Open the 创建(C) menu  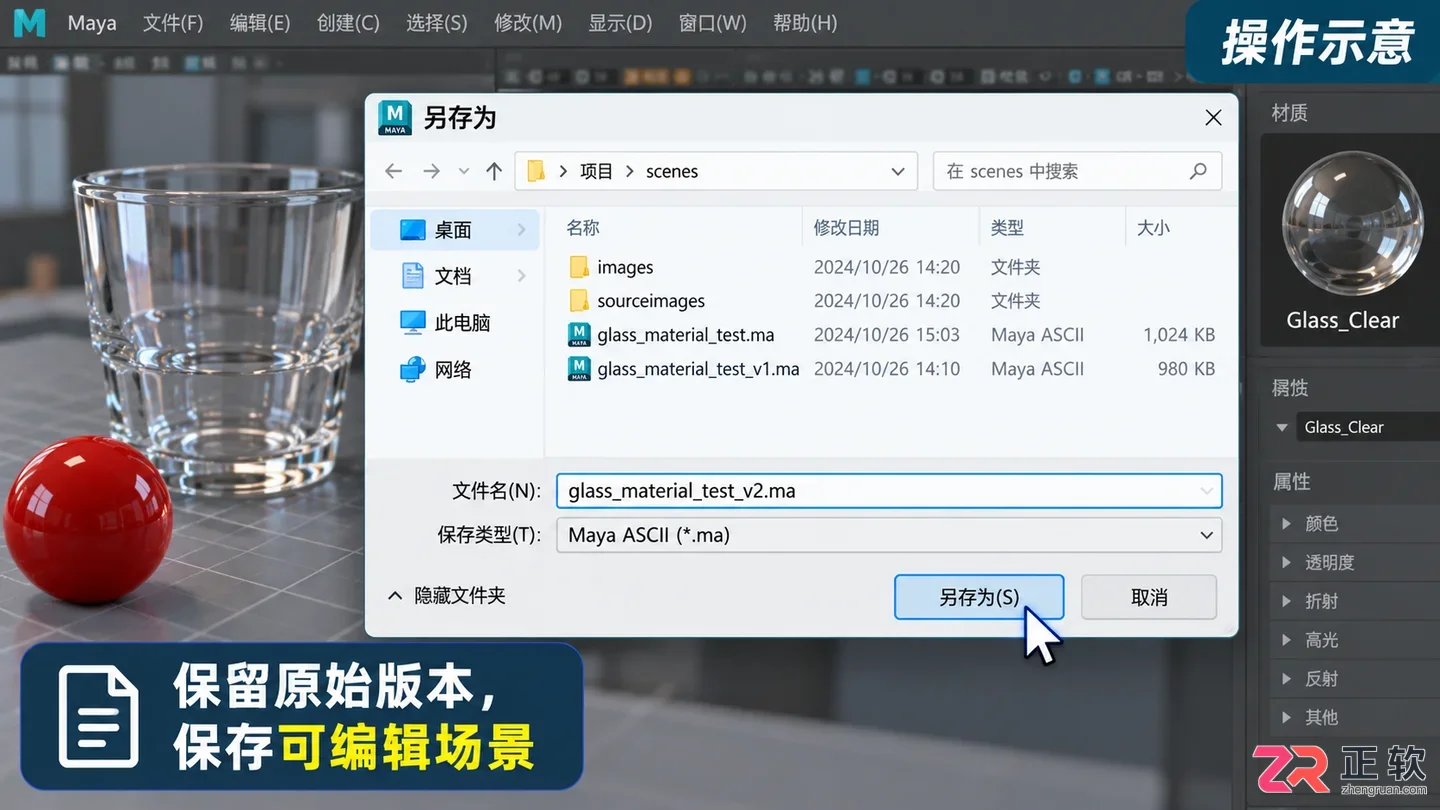coord(348,23)
